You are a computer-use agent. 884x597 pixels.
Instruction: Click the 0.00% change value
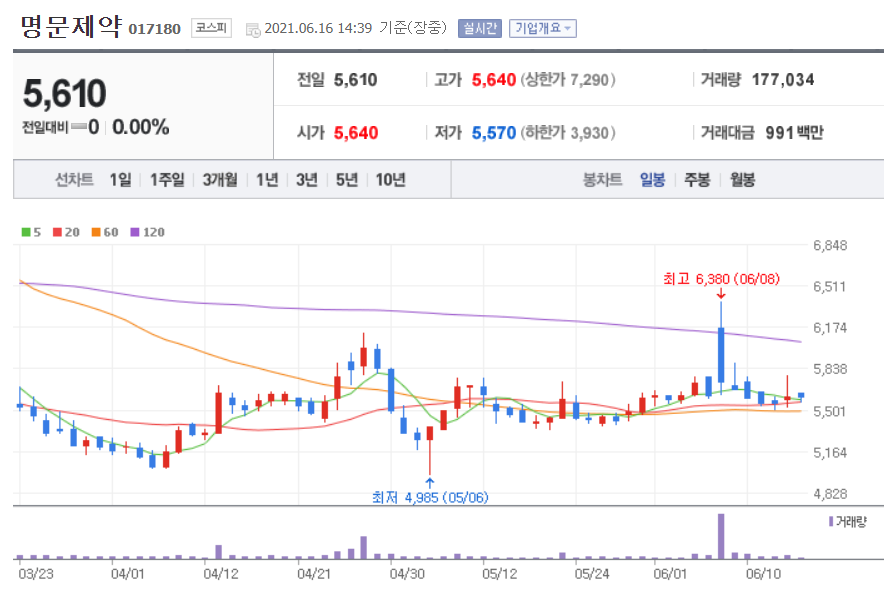tap(141, 127)
